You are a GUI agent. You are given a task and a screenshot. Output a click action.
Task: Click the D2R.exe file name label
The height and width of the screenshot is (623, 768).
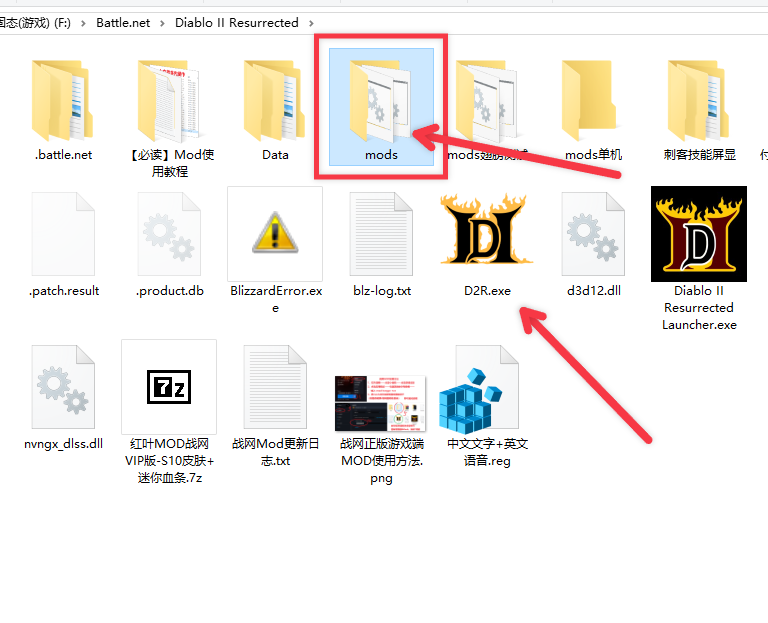tap(487, 291)
